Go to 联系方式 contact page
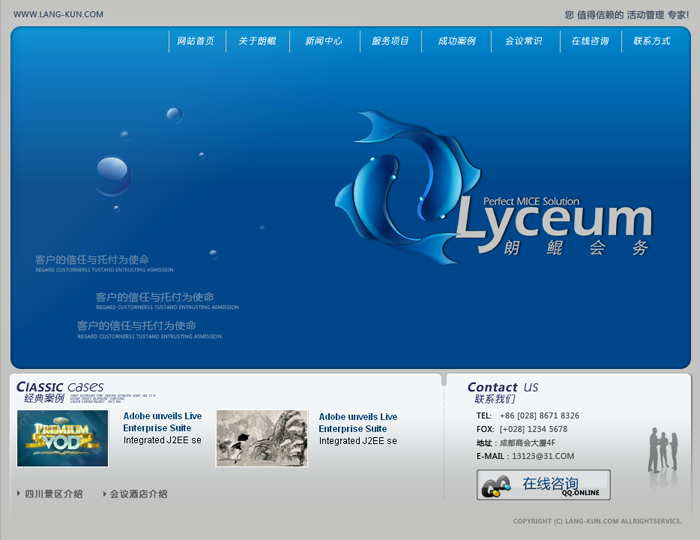 [x=652, y=41]
